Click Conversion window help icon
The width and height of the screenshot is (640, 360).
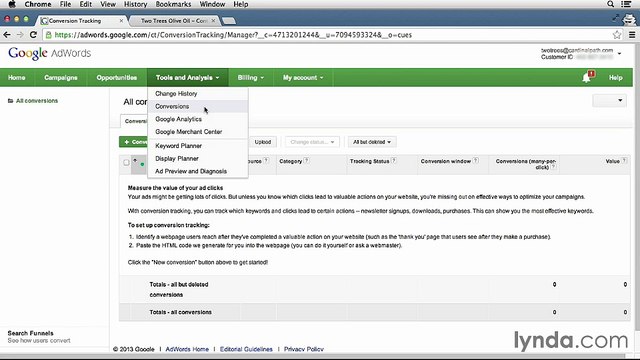pyautogui.click(x=476, y=160)
